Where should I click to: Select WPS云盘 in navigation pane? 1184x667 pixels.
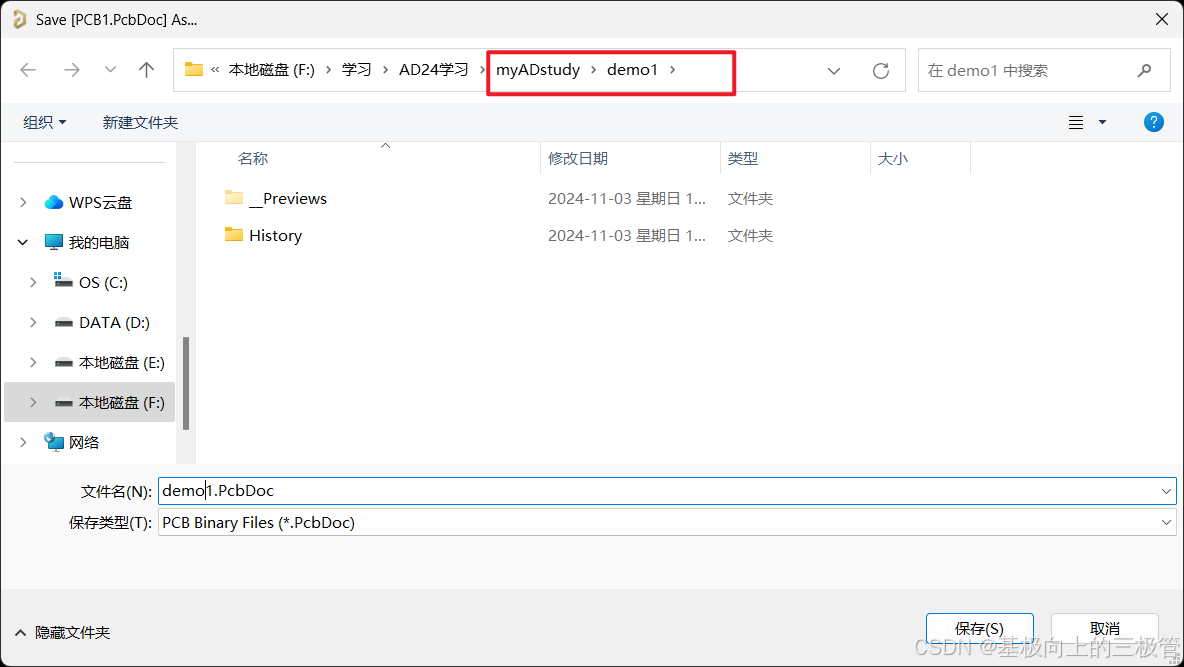(100, 202)
